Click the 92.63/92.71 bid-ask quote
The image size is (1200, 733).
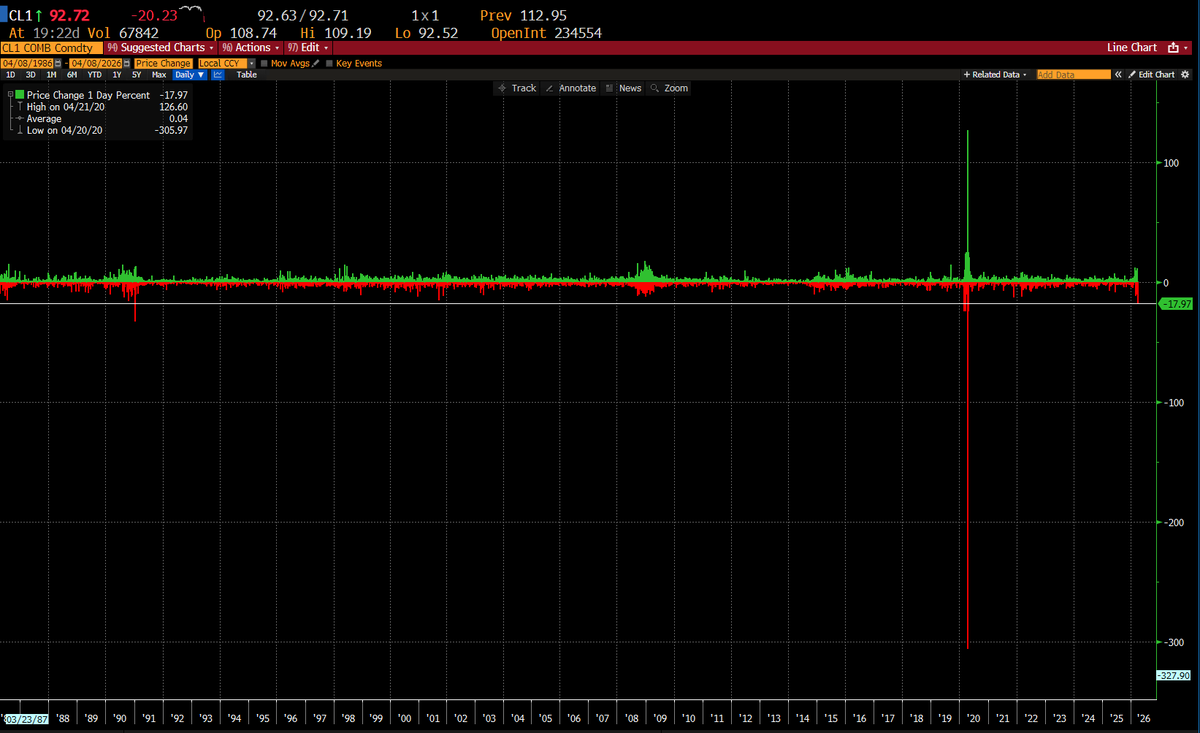(x=301, y=15)
